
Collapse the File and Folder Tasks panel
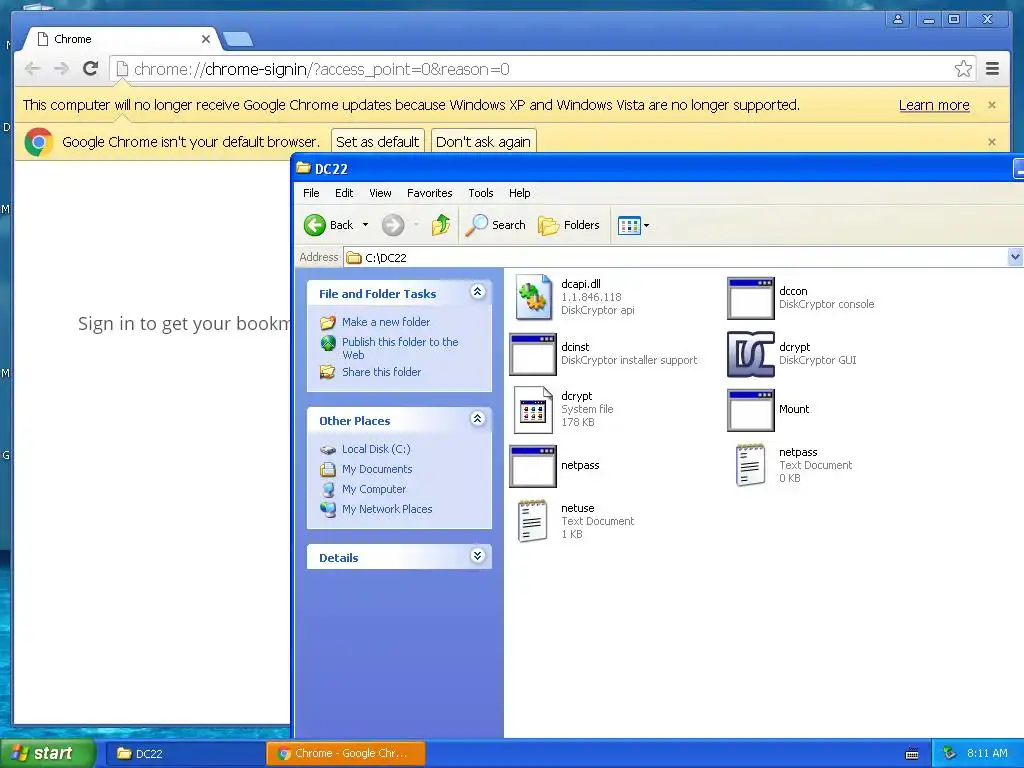(477, 292)
